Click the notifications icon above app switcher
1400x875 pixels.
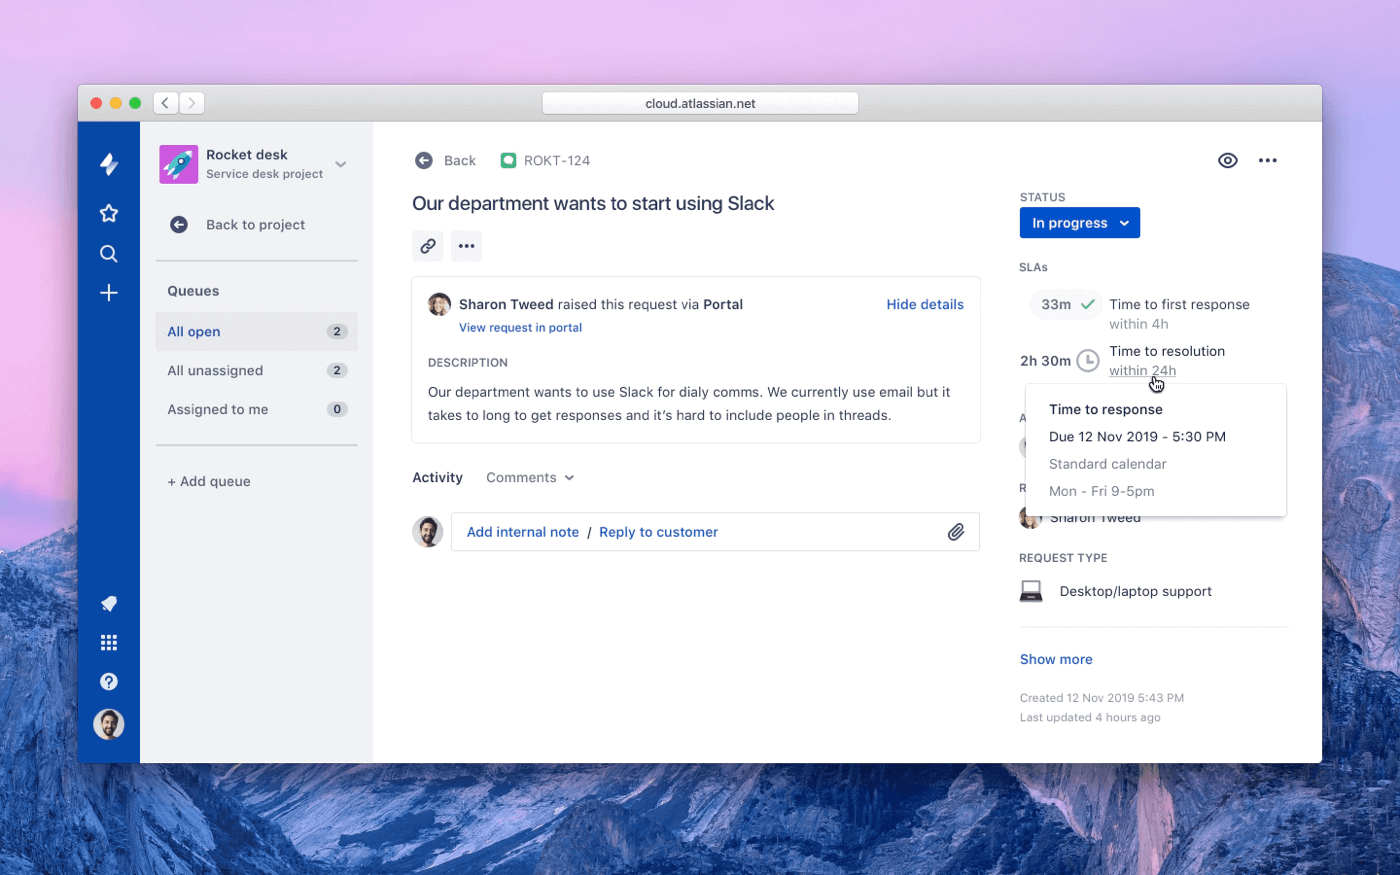point(109,603)
